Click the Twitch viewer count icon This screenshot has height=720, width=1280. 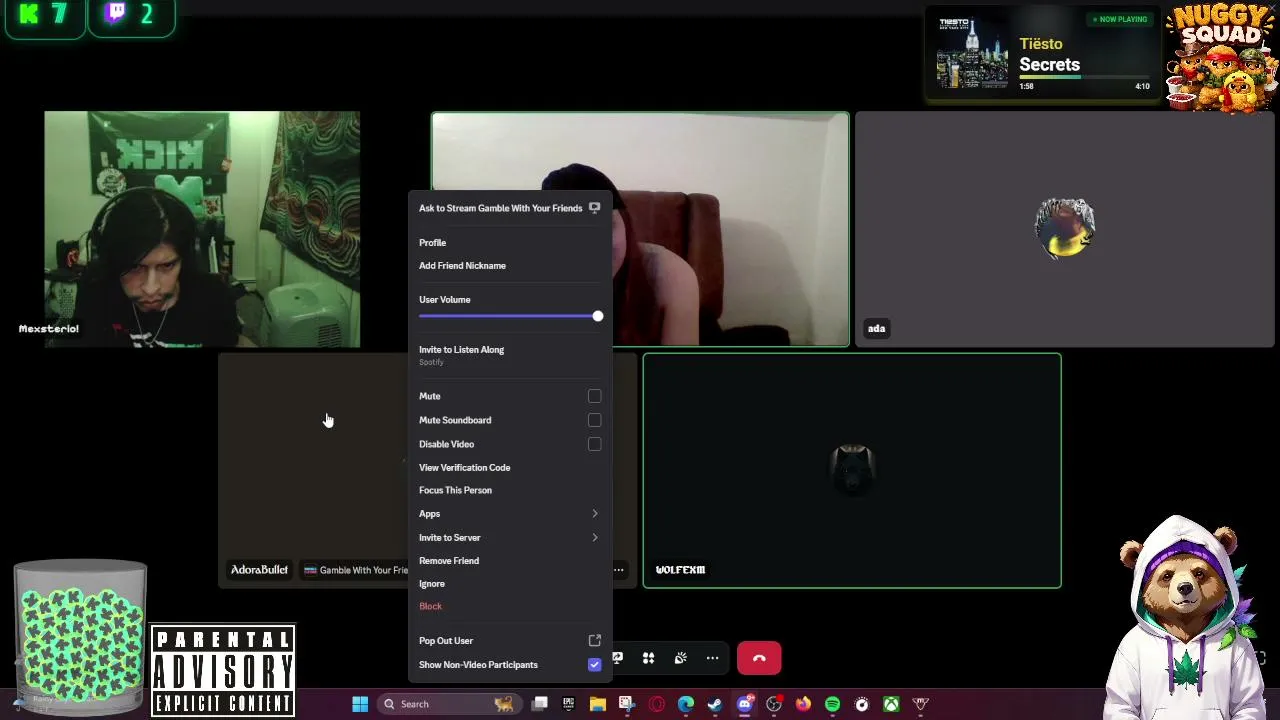116,14
